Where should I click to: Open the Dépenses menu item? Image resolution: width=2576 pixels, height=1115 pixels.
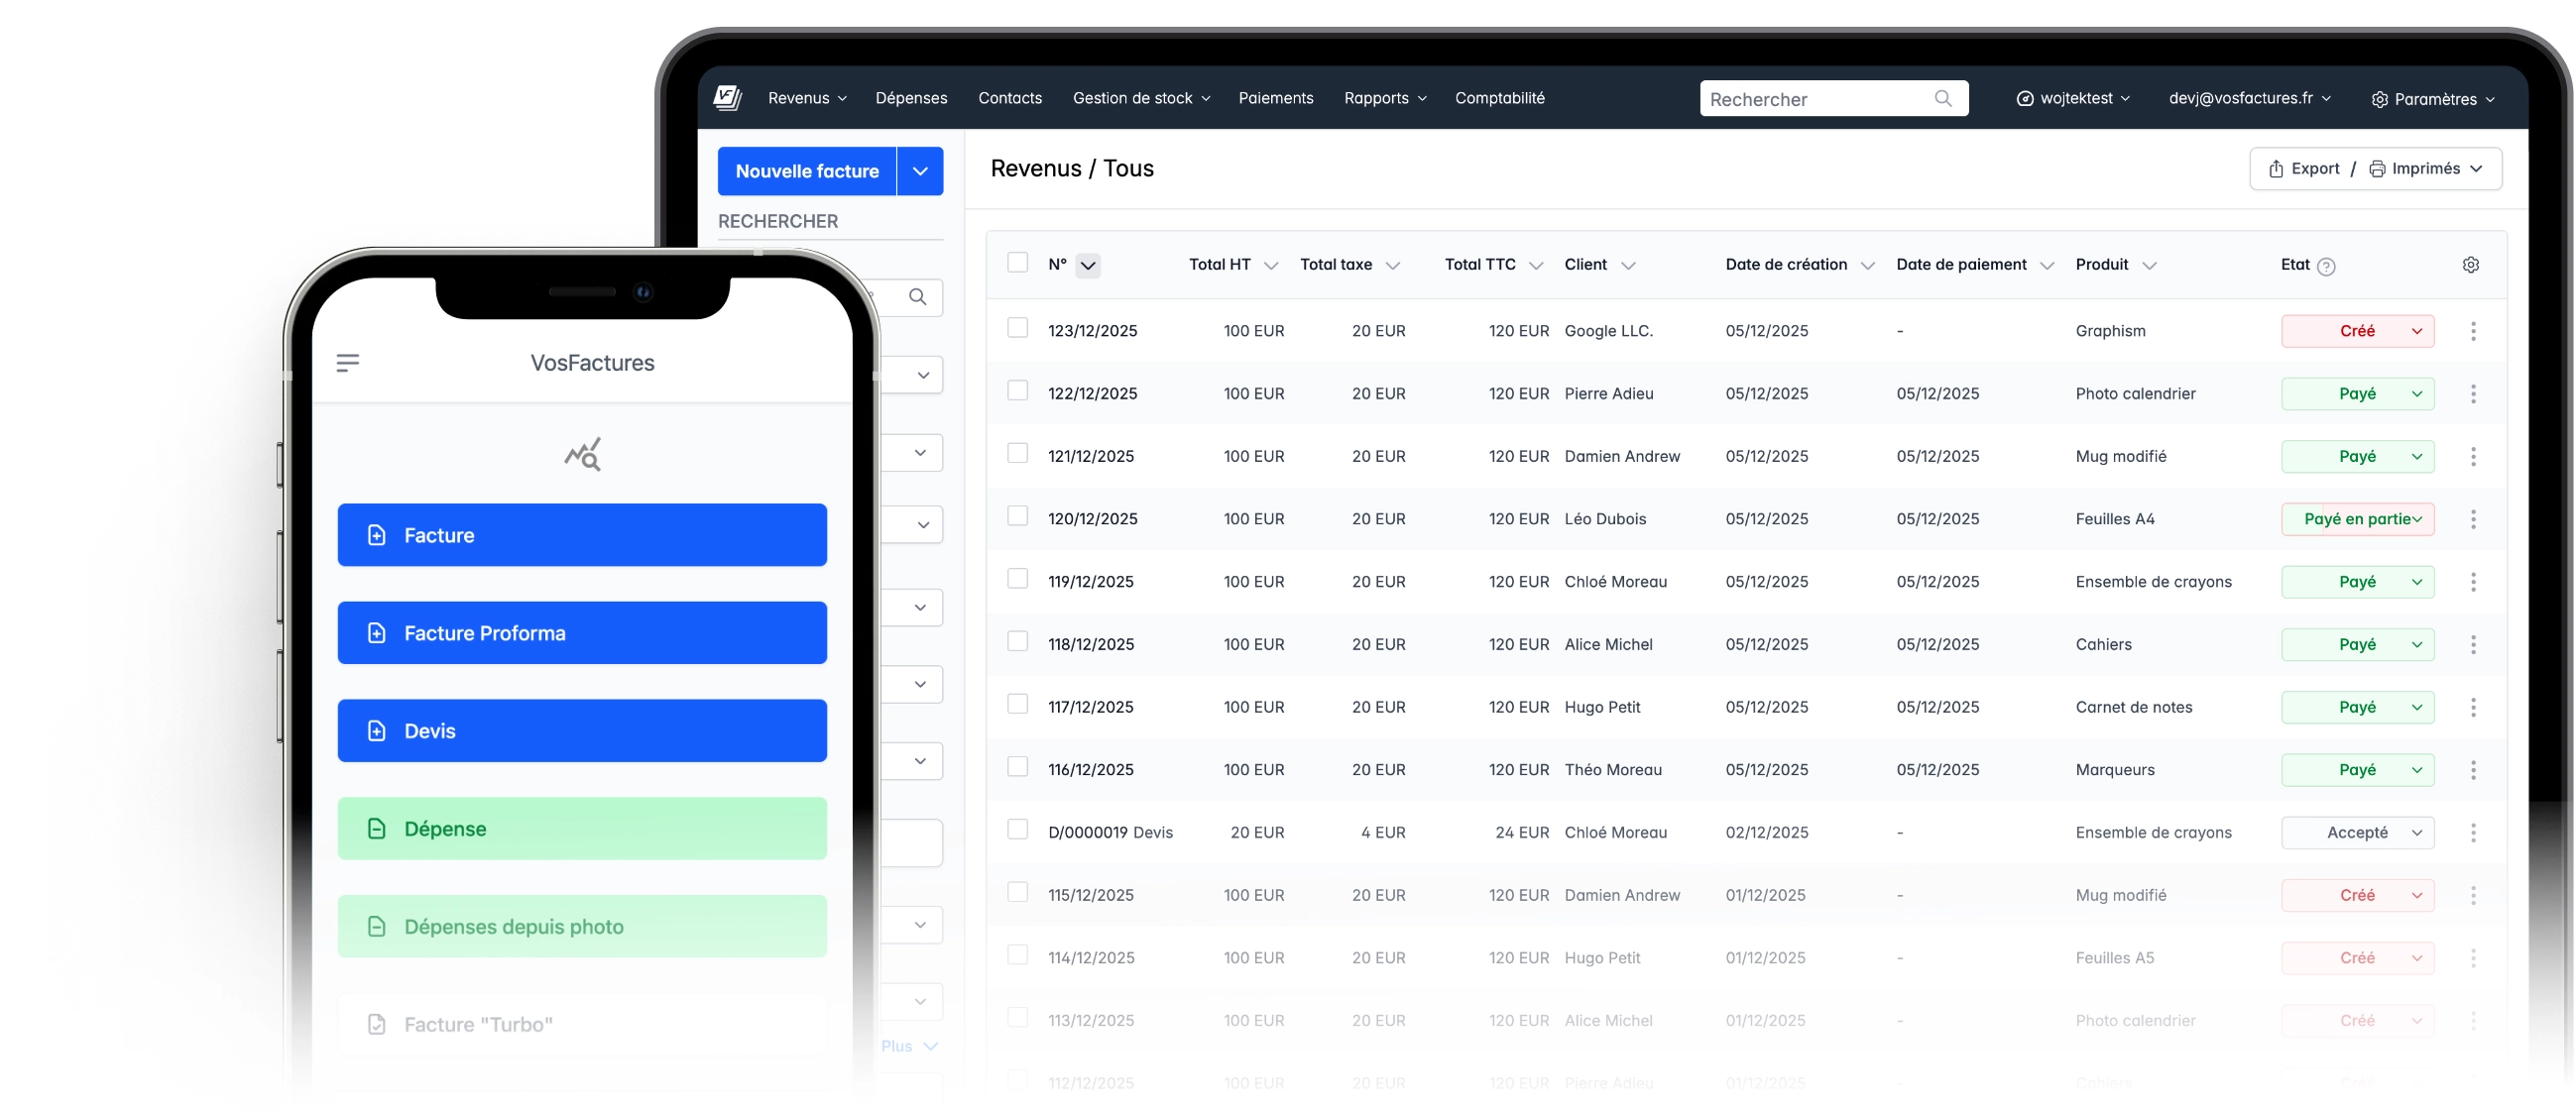(911, 98)
